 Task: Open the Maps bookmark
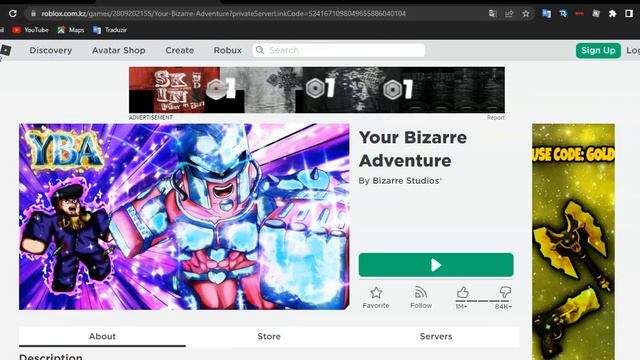coord(71,30)
